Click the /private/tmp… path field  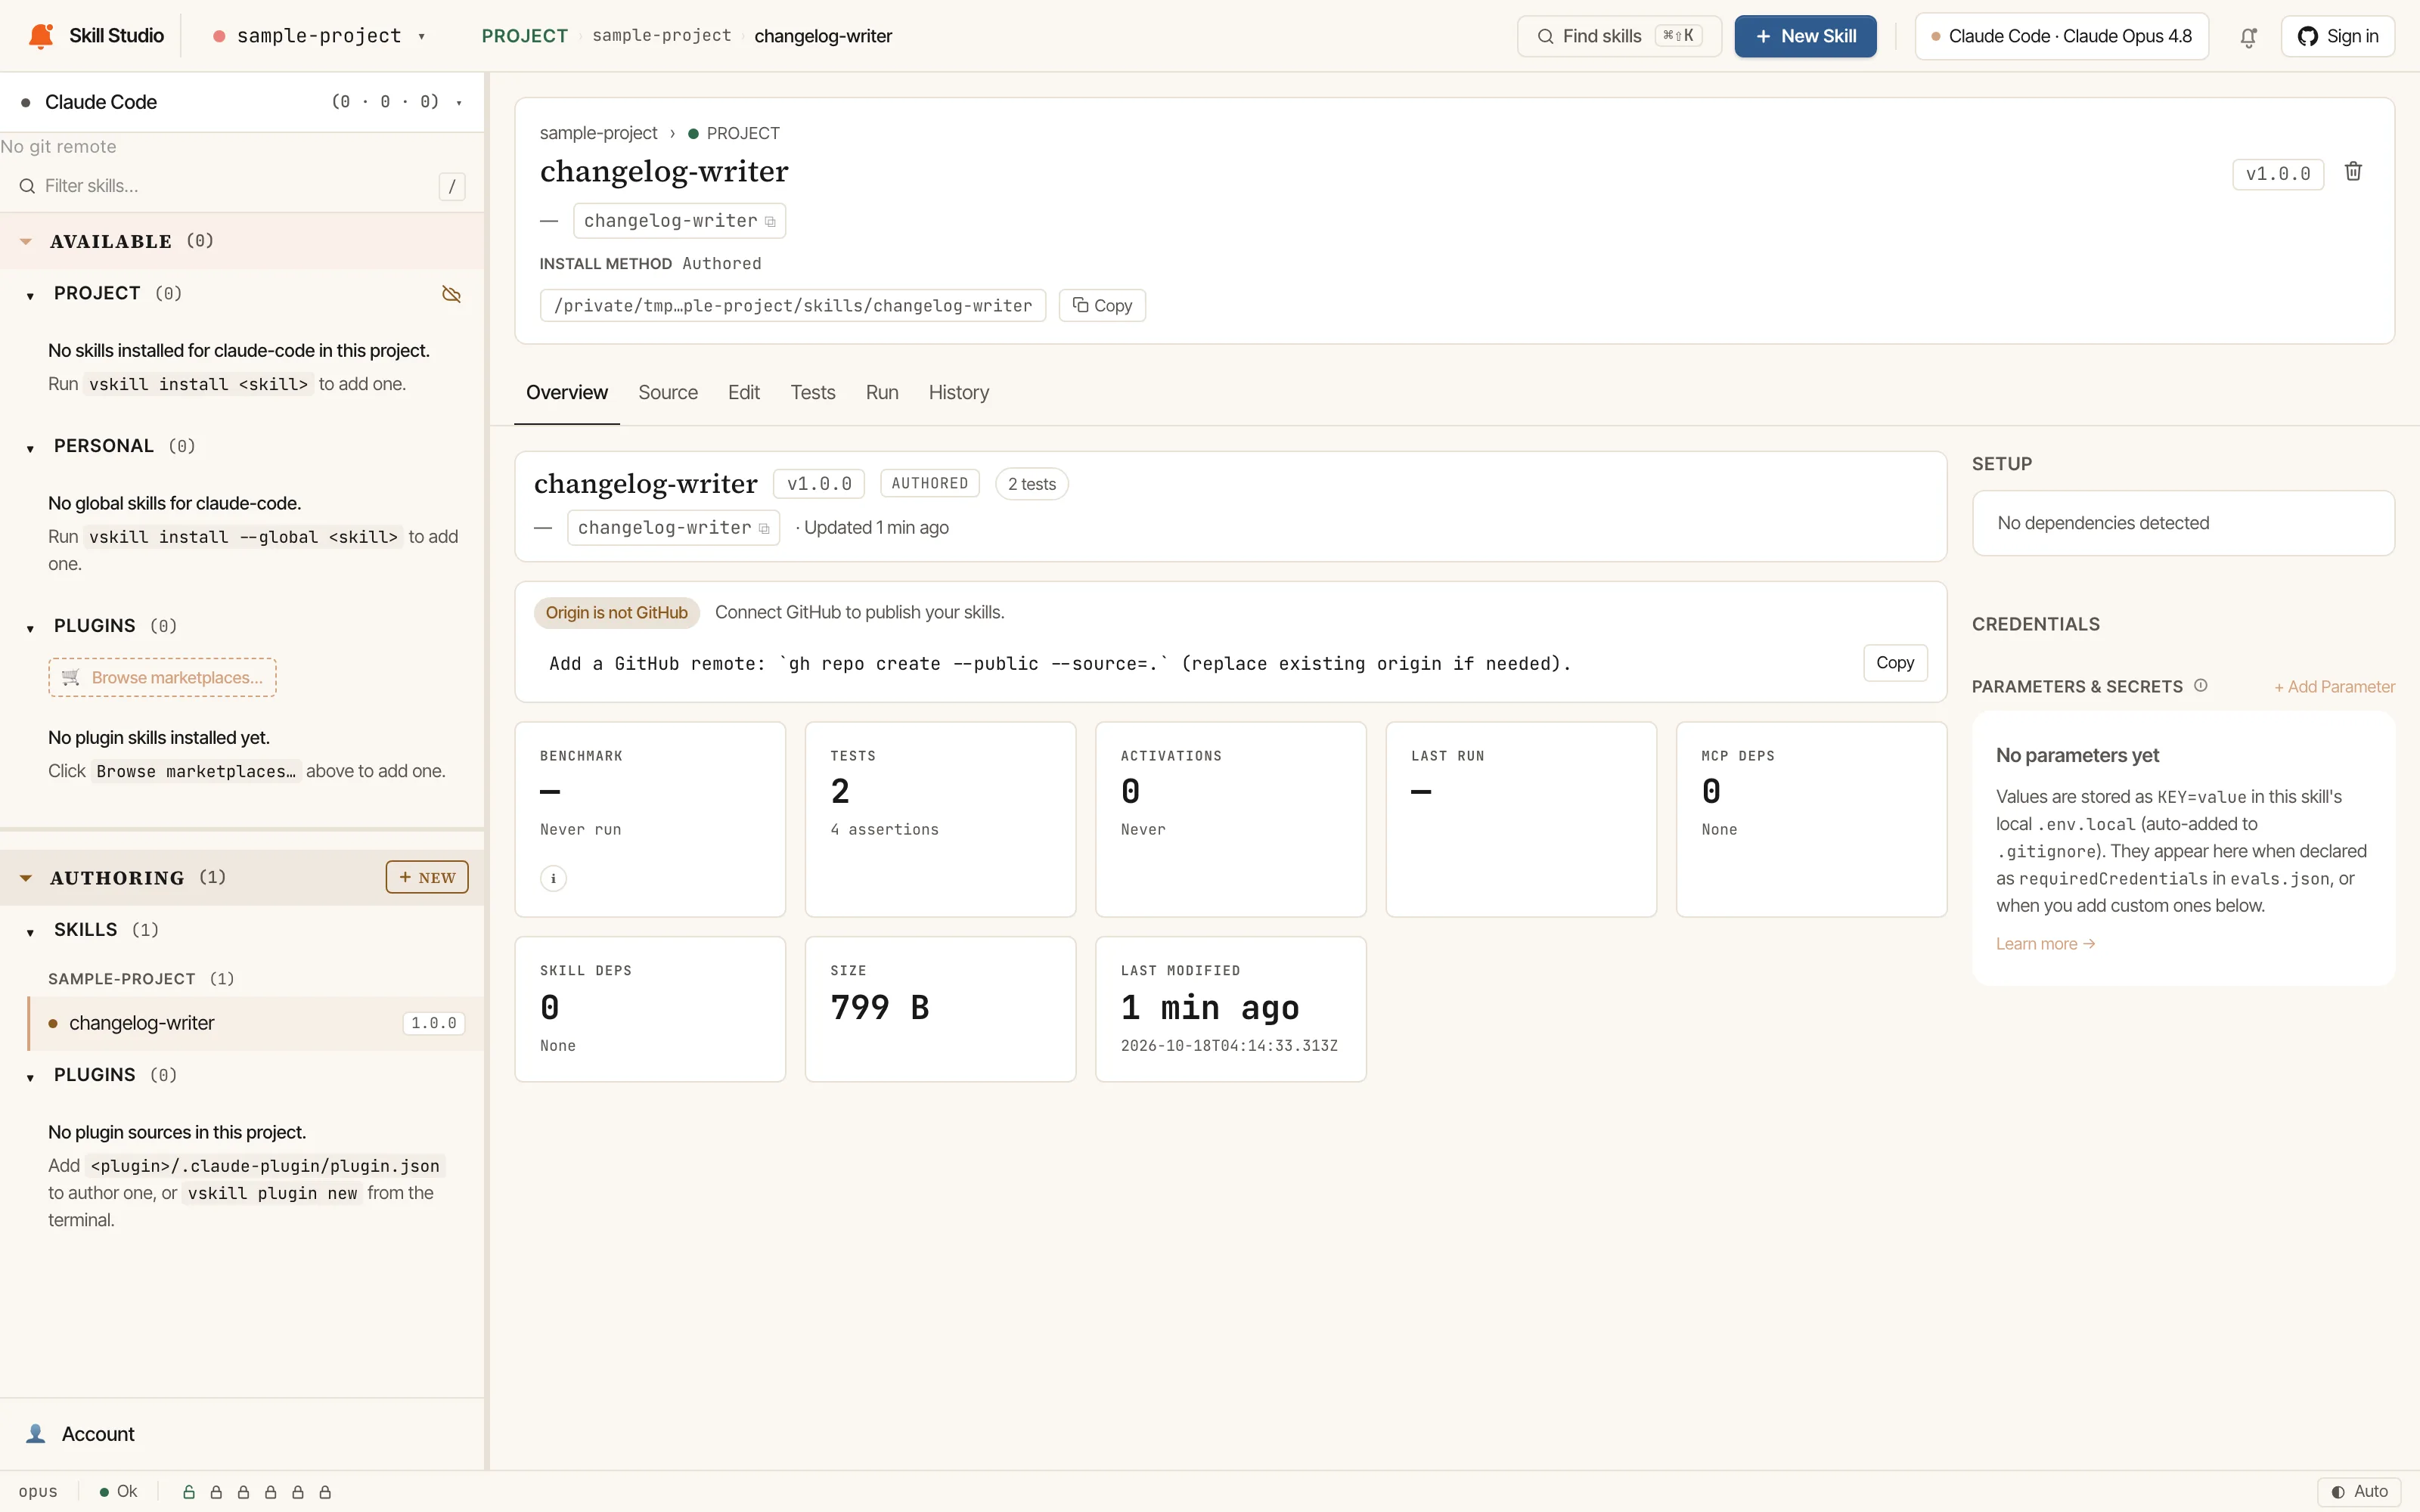pos(792,306)
